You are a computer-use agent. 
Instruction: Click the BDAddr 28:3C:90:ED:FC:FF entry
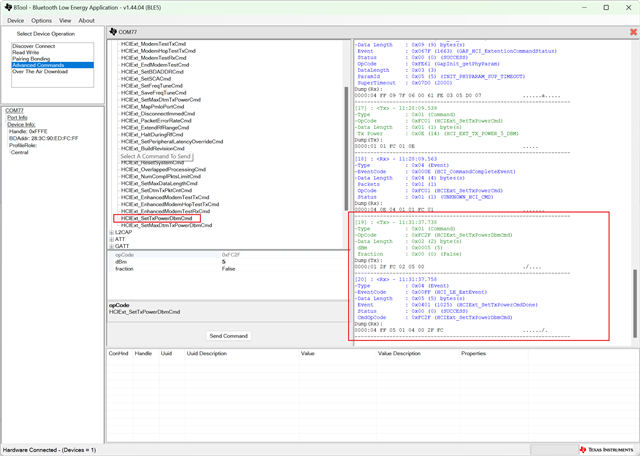coord(43,138)
